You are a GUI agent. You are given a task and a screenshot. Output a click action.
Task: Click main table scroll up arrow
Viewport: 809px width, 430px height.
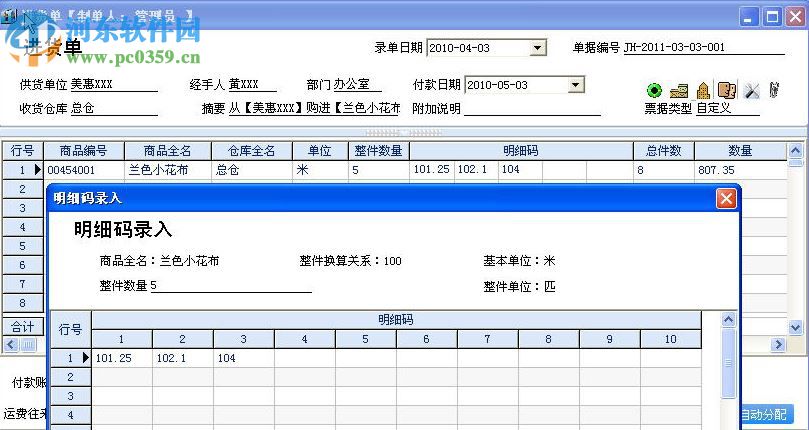coord(795,150)
